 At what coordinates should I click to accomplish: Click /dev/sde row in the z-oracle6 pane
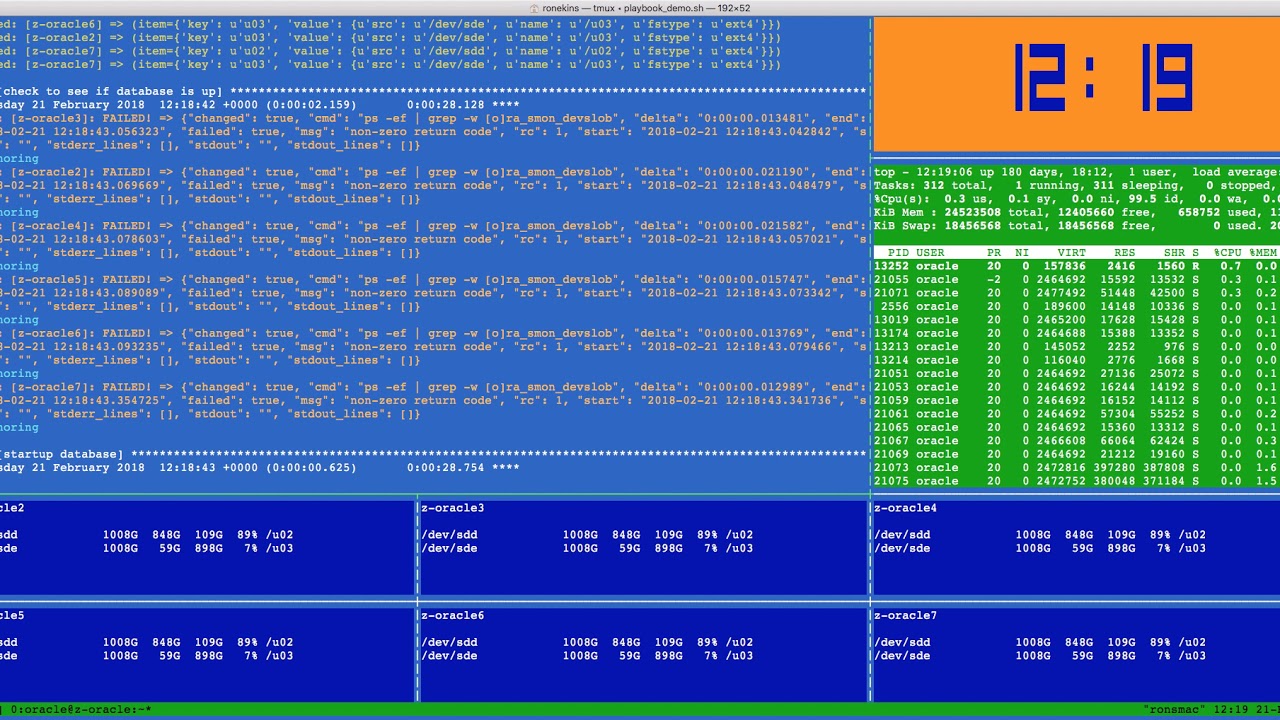(x=587, y=656)
